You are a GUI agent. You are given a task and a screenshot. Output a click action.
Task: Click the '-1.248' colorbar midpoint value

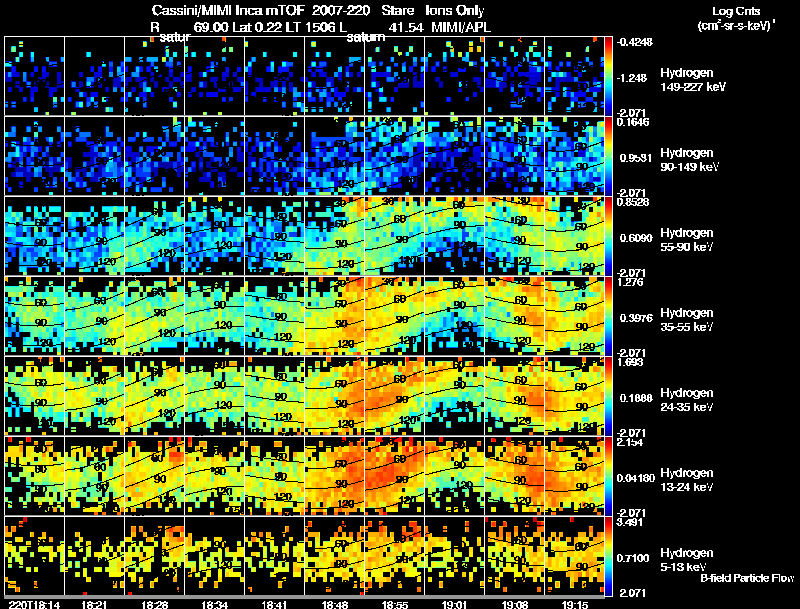[632, 78]
